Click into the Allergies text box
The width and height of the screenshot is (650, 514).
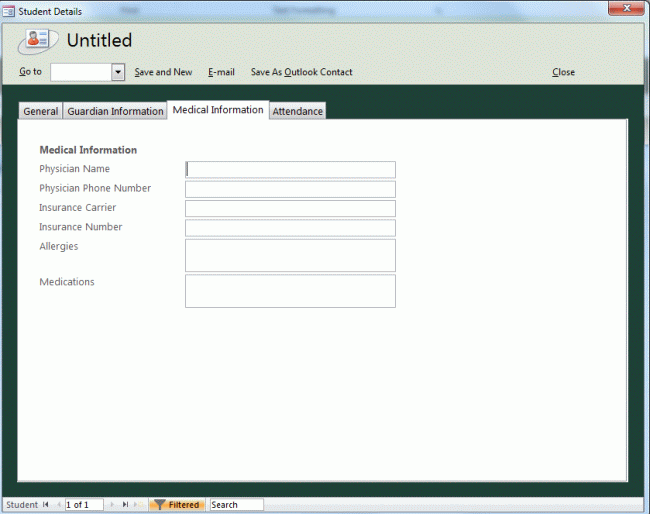pos(290,255)
